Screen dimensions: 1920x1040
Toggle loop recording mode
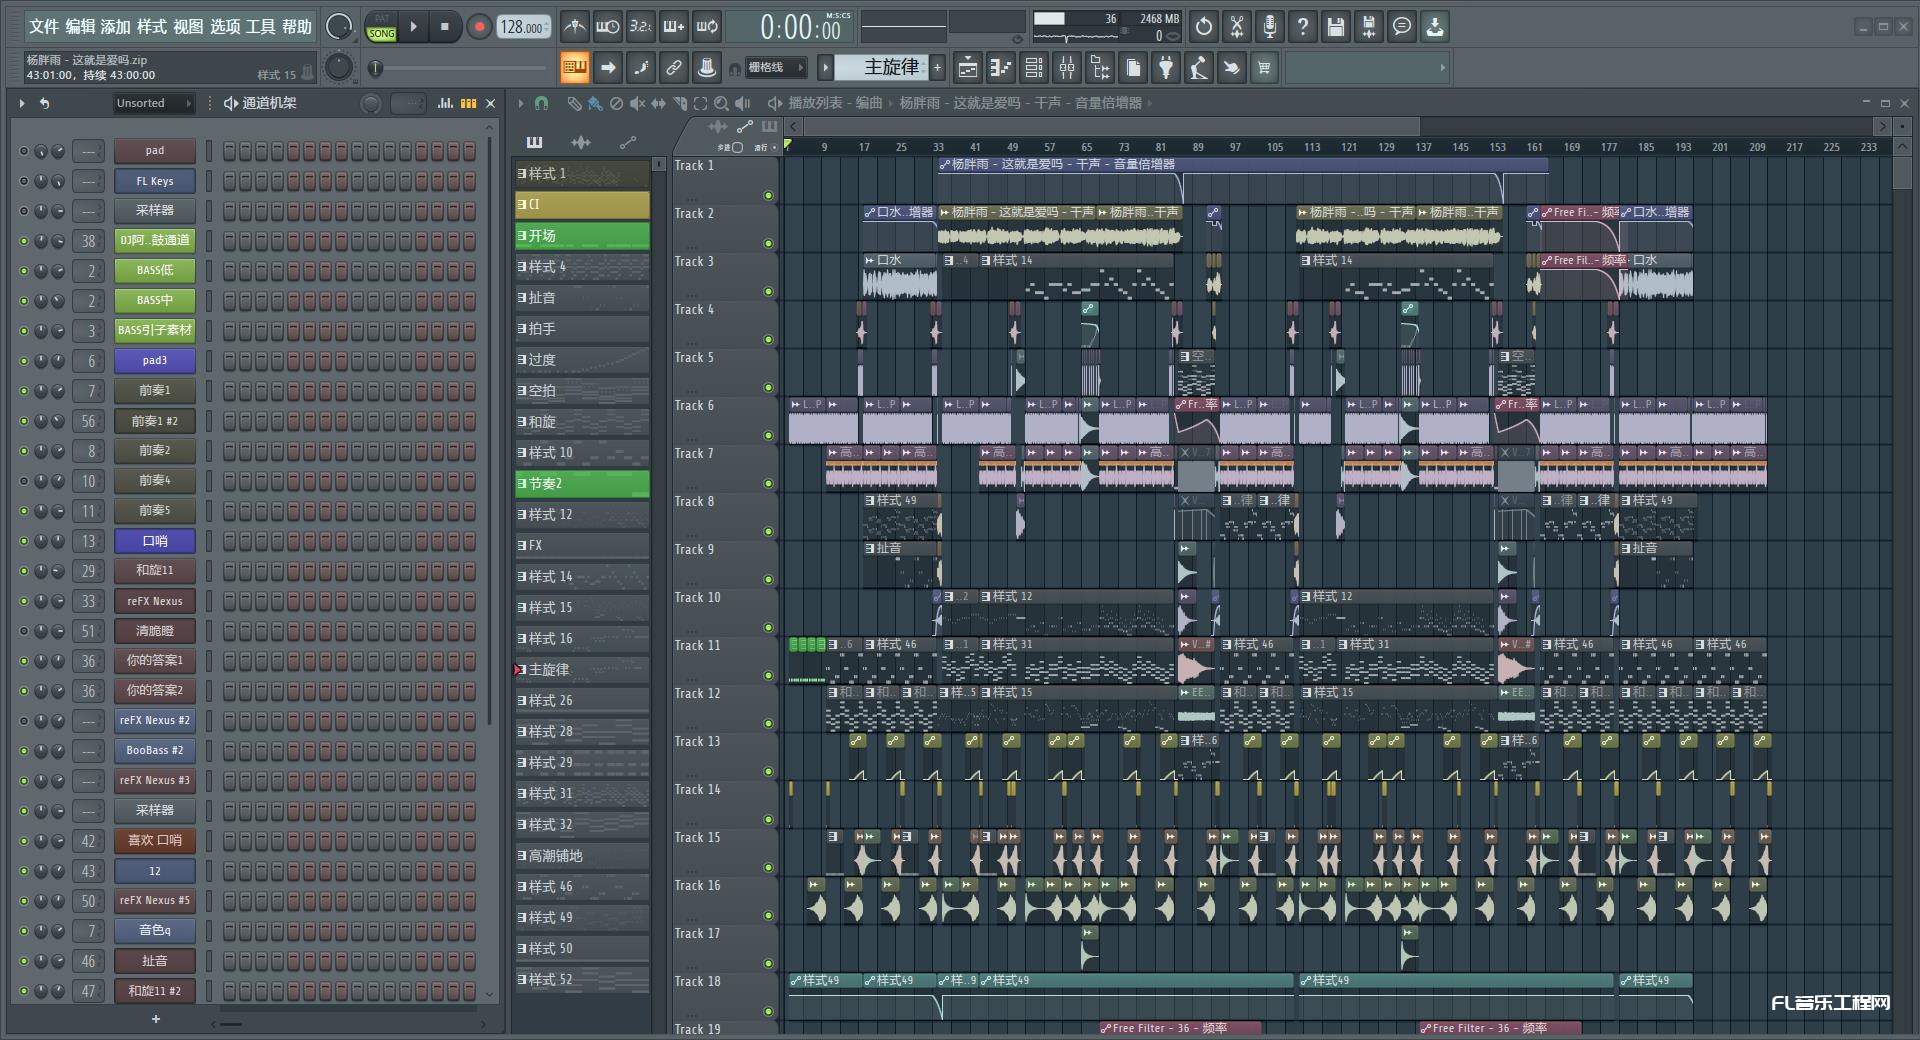707,27
